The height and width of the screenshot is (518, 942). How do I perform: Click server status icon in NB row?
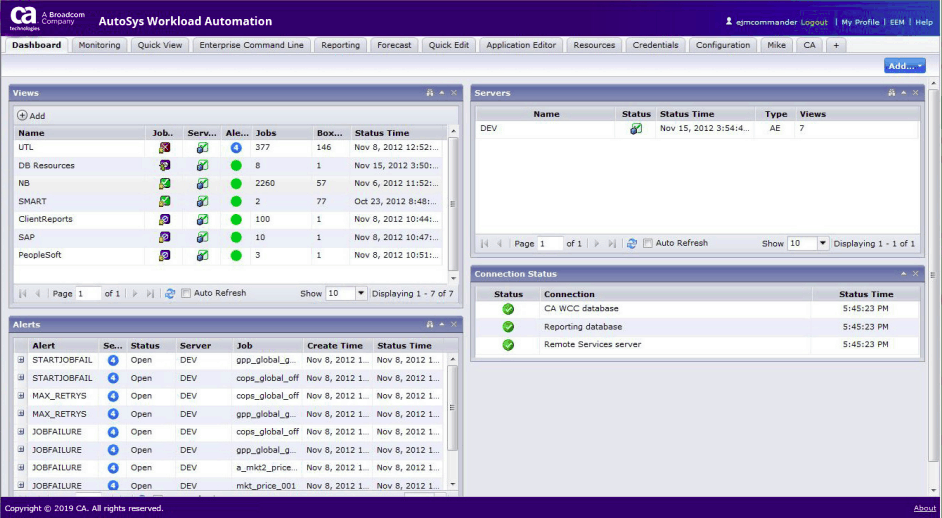point(202,183)
